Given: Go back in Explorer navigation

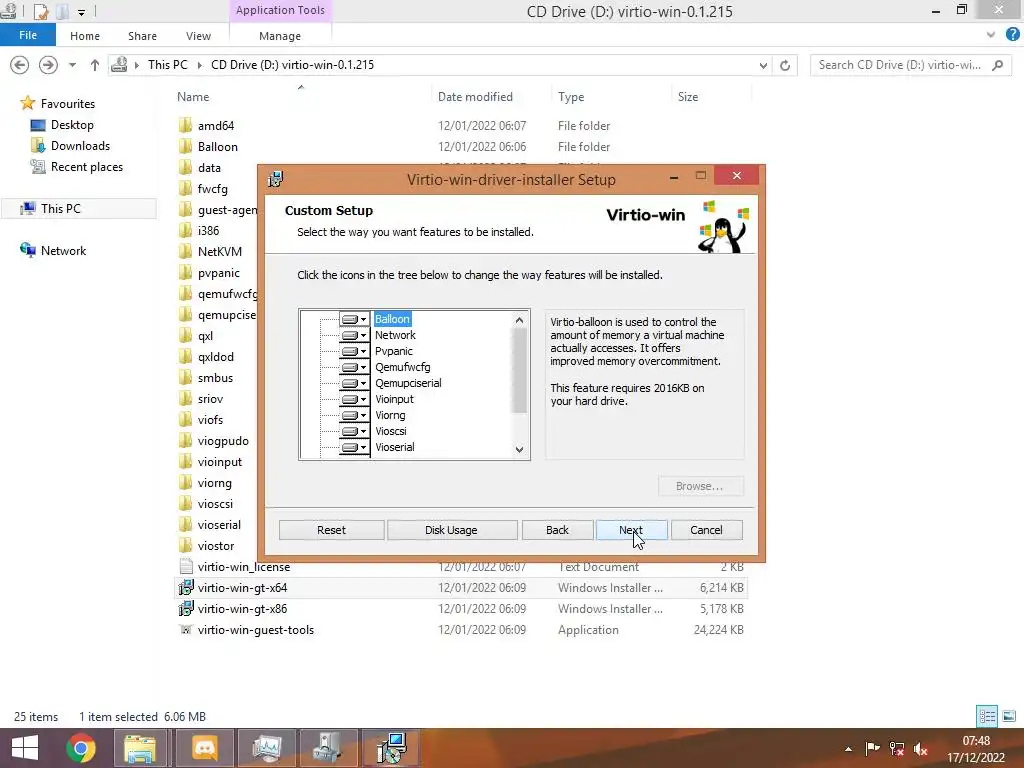Looking at the screenshot, I should 20,65.
